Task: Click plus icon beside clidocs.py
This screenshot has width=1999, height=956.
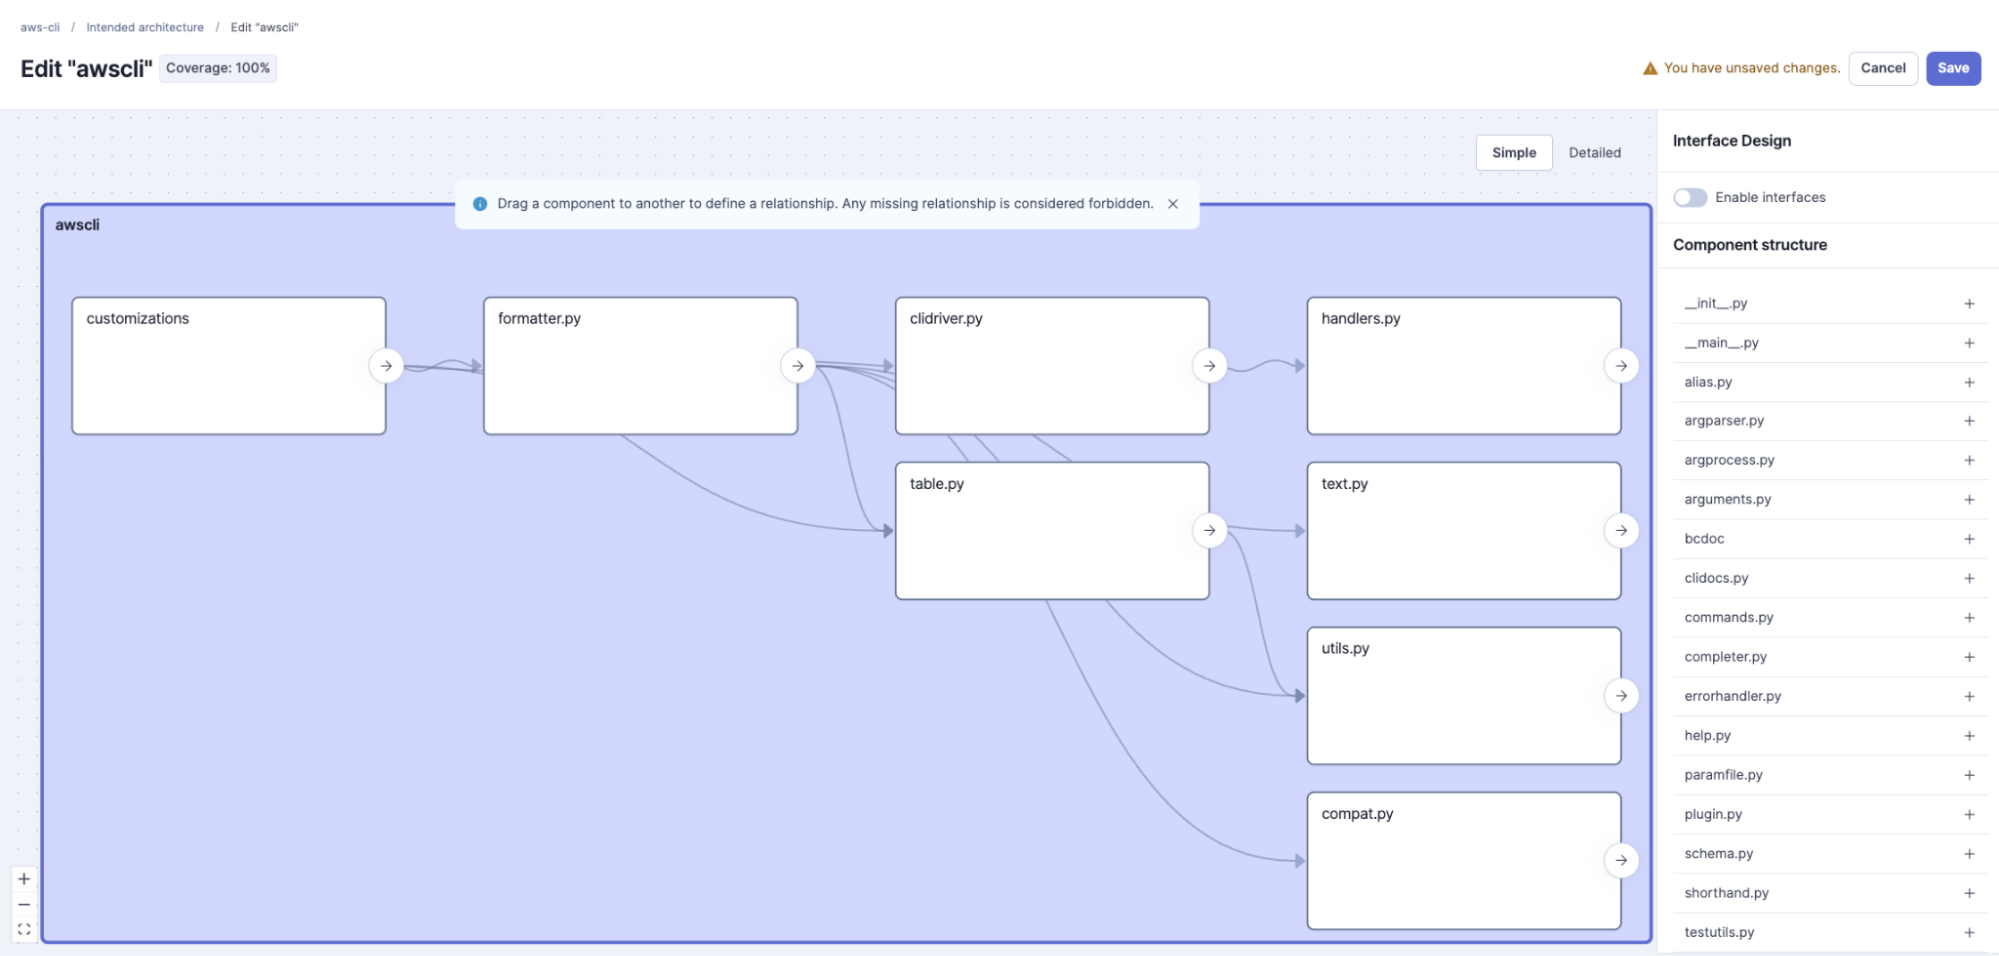Action: tap(1968, 578)
